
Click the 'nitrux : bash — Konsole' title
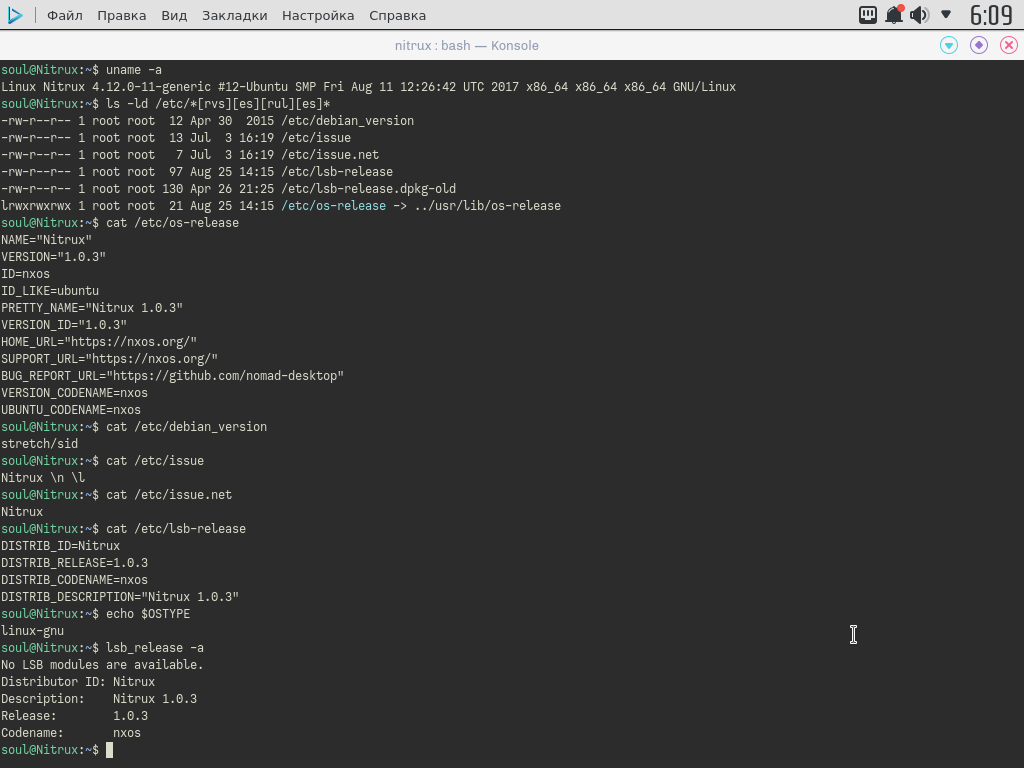click(x=466, y=46)
